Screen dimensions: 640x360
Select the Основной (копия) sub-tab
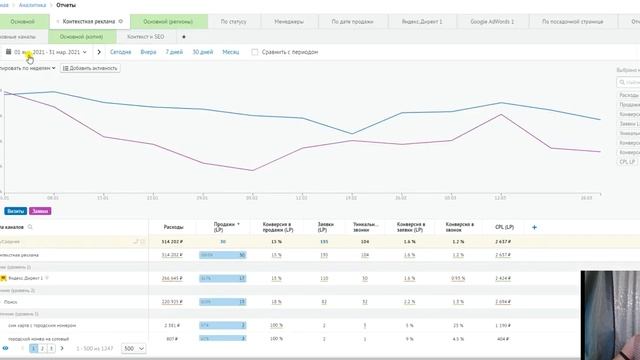(x=81, y=37)
